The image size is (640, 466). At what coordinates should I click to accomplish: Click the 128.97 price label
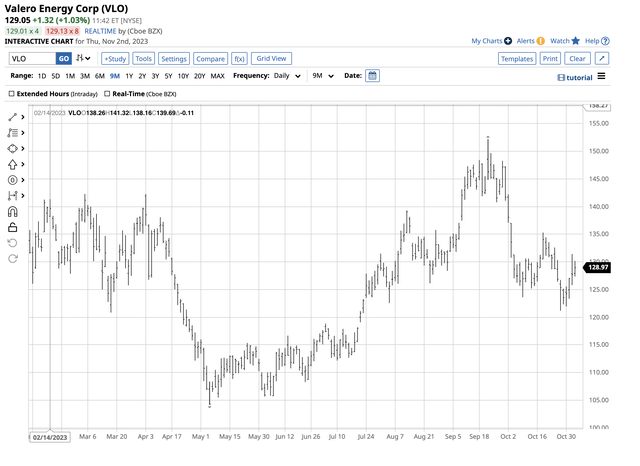598,267
